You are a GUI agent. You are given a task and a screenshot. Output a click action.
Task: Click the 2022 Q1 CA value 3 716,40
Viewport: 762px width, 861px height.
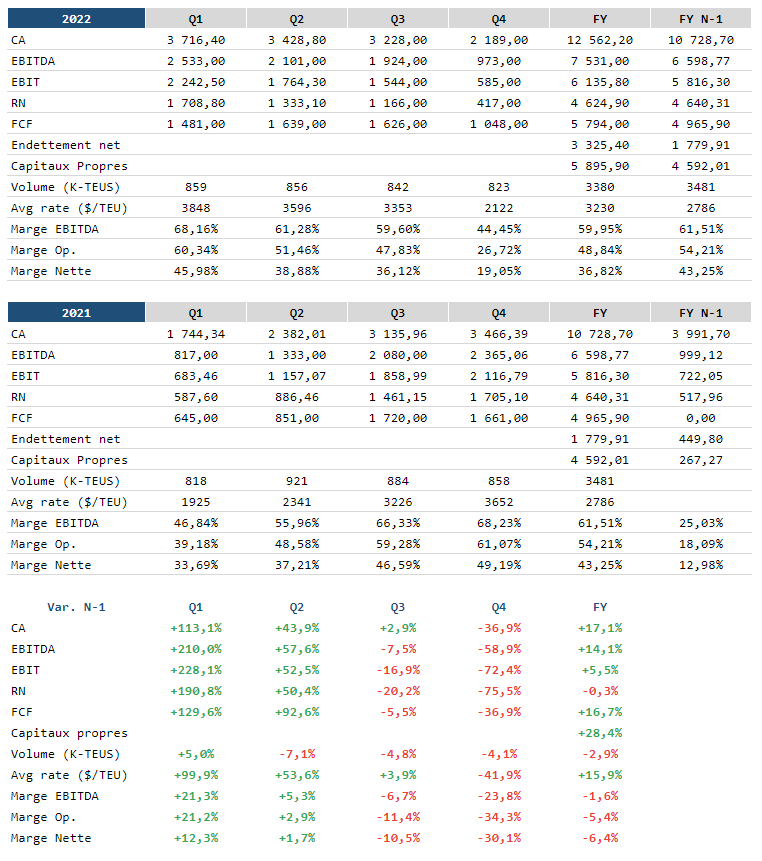pyautogui.click(x=196, y=40)
